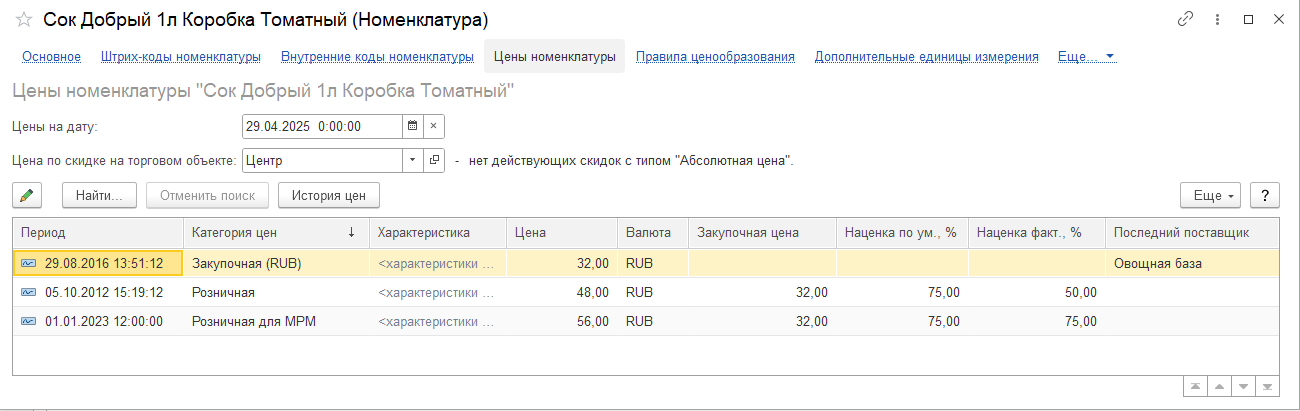Click the price date input field
The height and width of the screenshot is (411, 1300).
(x=320, y=126)
